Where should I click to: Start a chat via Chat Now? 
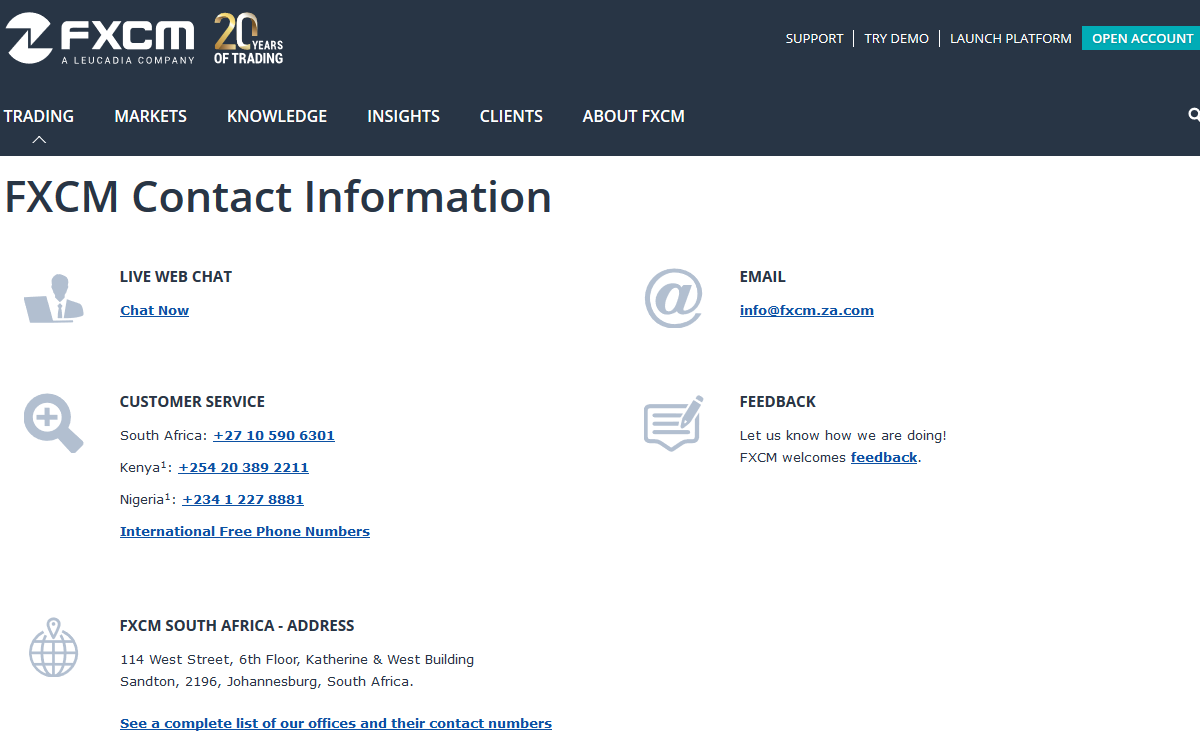(154, 310)
